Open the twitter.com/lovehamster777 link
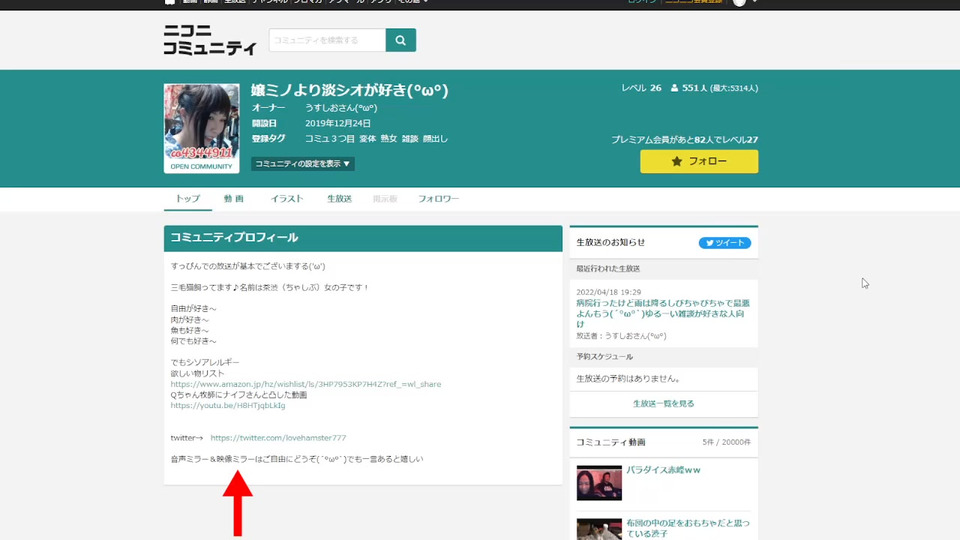The height and width of the screenshot is (540, 960). [x=278, y=438]
